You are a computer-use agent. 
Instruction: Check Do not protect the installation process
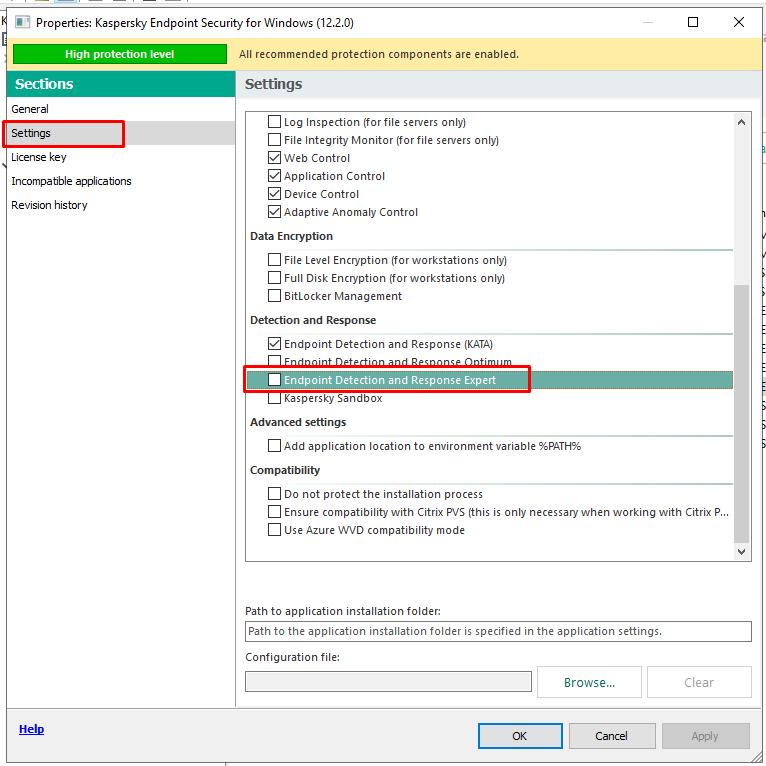[274, 494]
